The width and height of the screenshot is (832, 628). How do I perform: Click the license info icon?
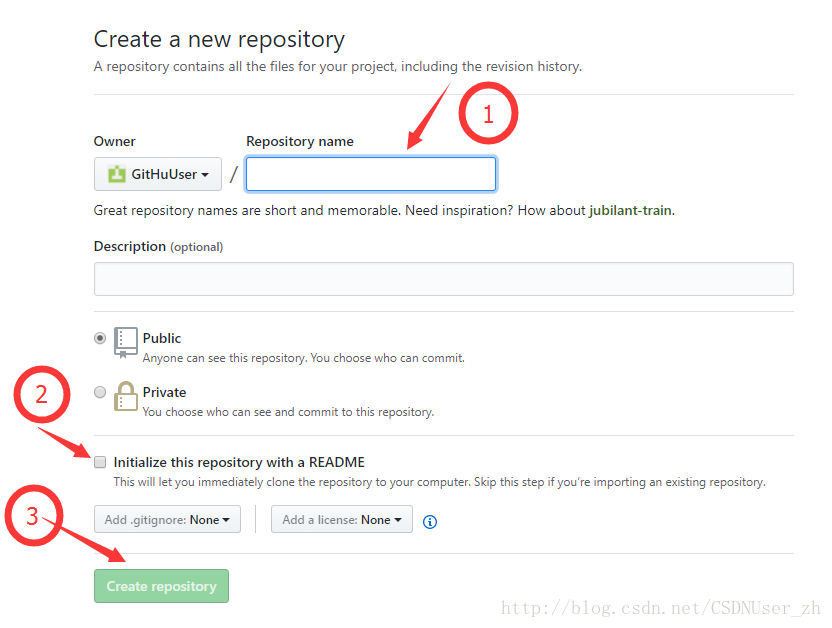tap(430, 522)
